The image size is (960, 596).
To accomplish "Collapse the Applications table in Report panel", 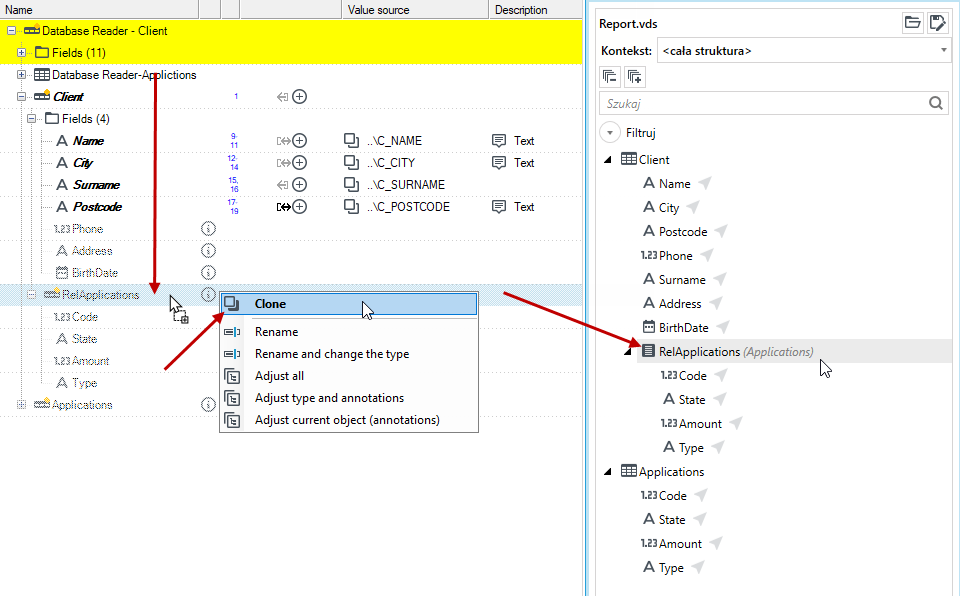I will [608, 472].
